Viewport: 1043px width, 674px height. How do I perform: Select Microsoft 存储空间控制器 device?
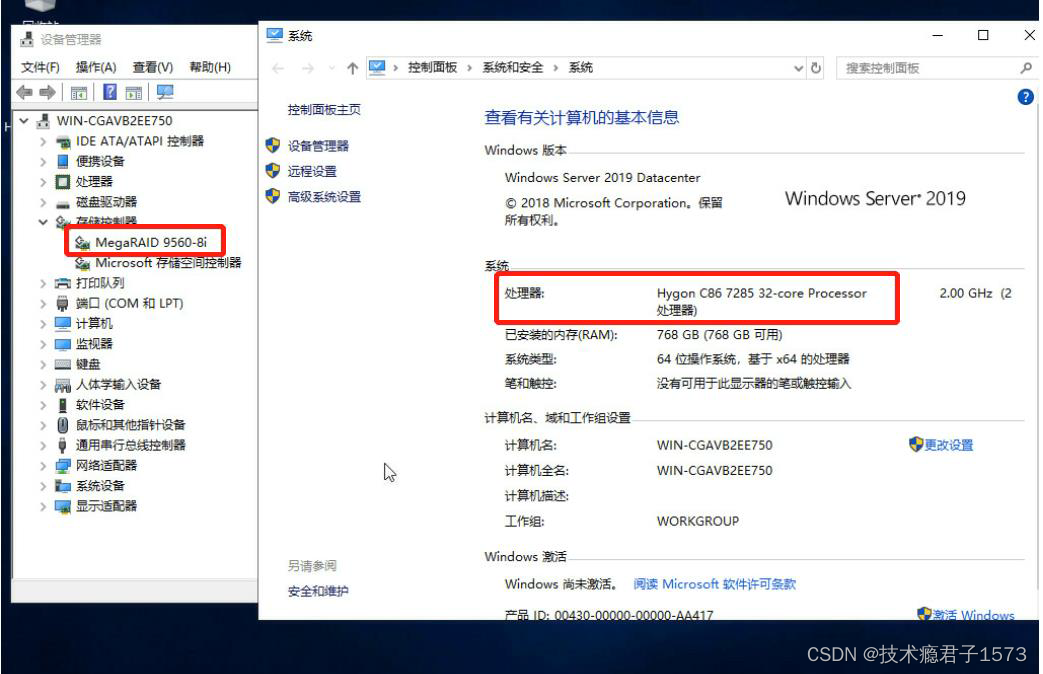click(x=168, y=263)
